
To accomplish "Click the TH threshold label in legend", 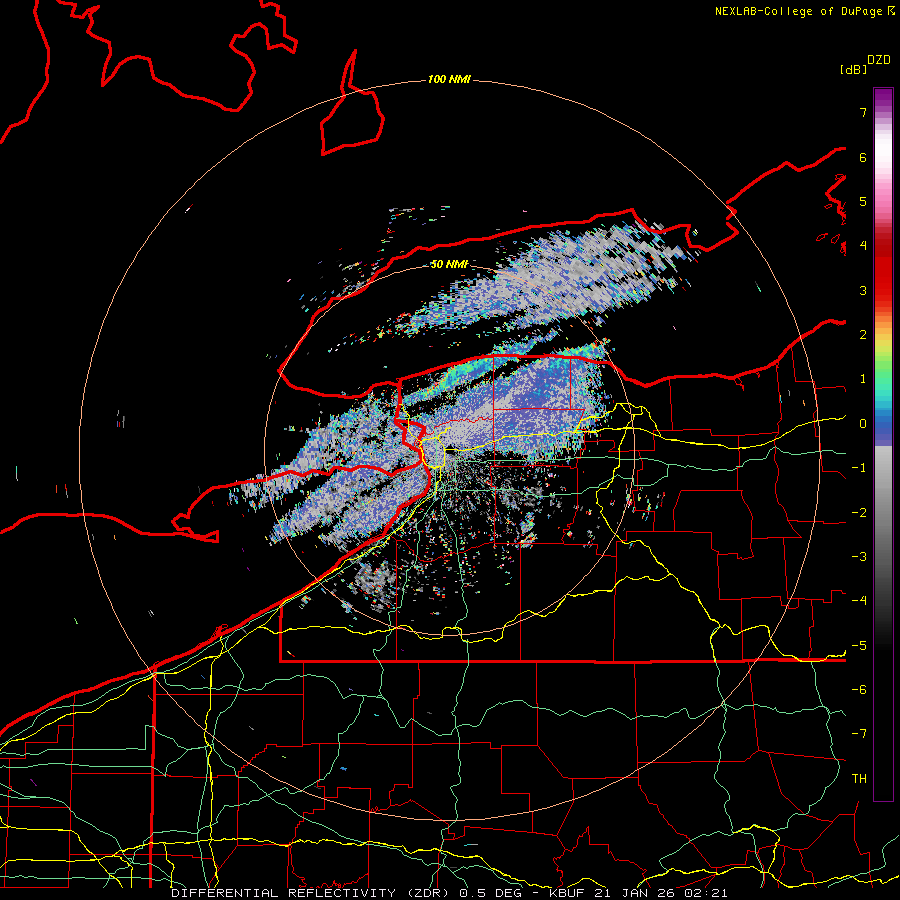I will (x=859, y=779).
